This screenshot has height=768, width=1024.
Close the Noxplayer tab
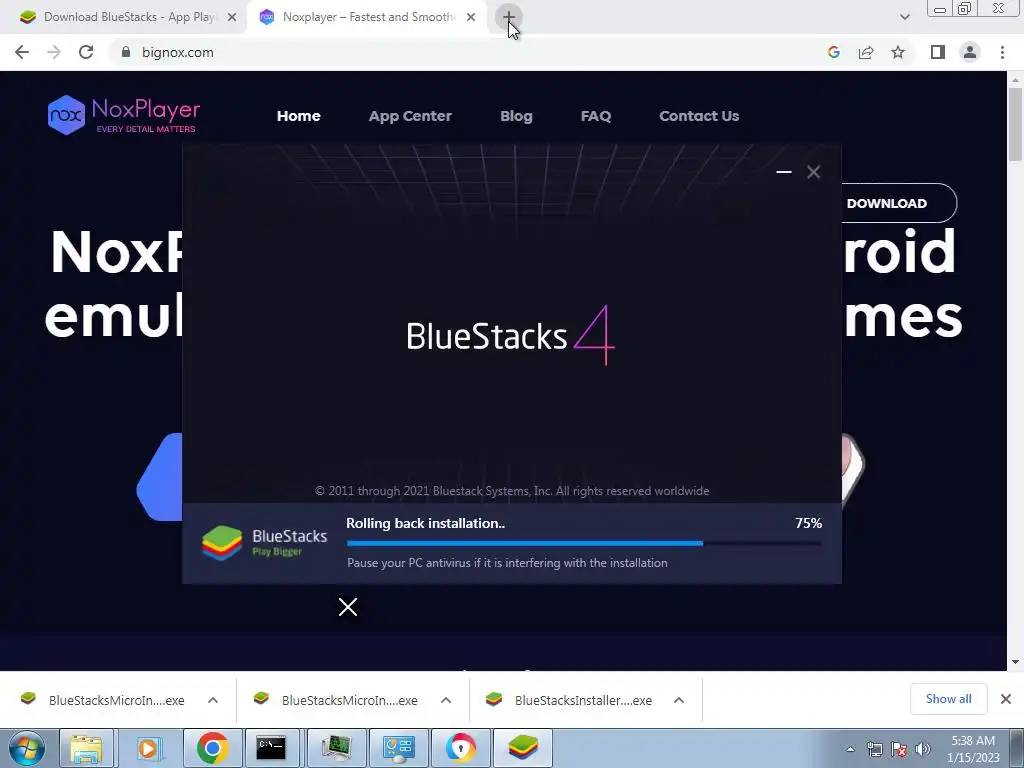471,18
